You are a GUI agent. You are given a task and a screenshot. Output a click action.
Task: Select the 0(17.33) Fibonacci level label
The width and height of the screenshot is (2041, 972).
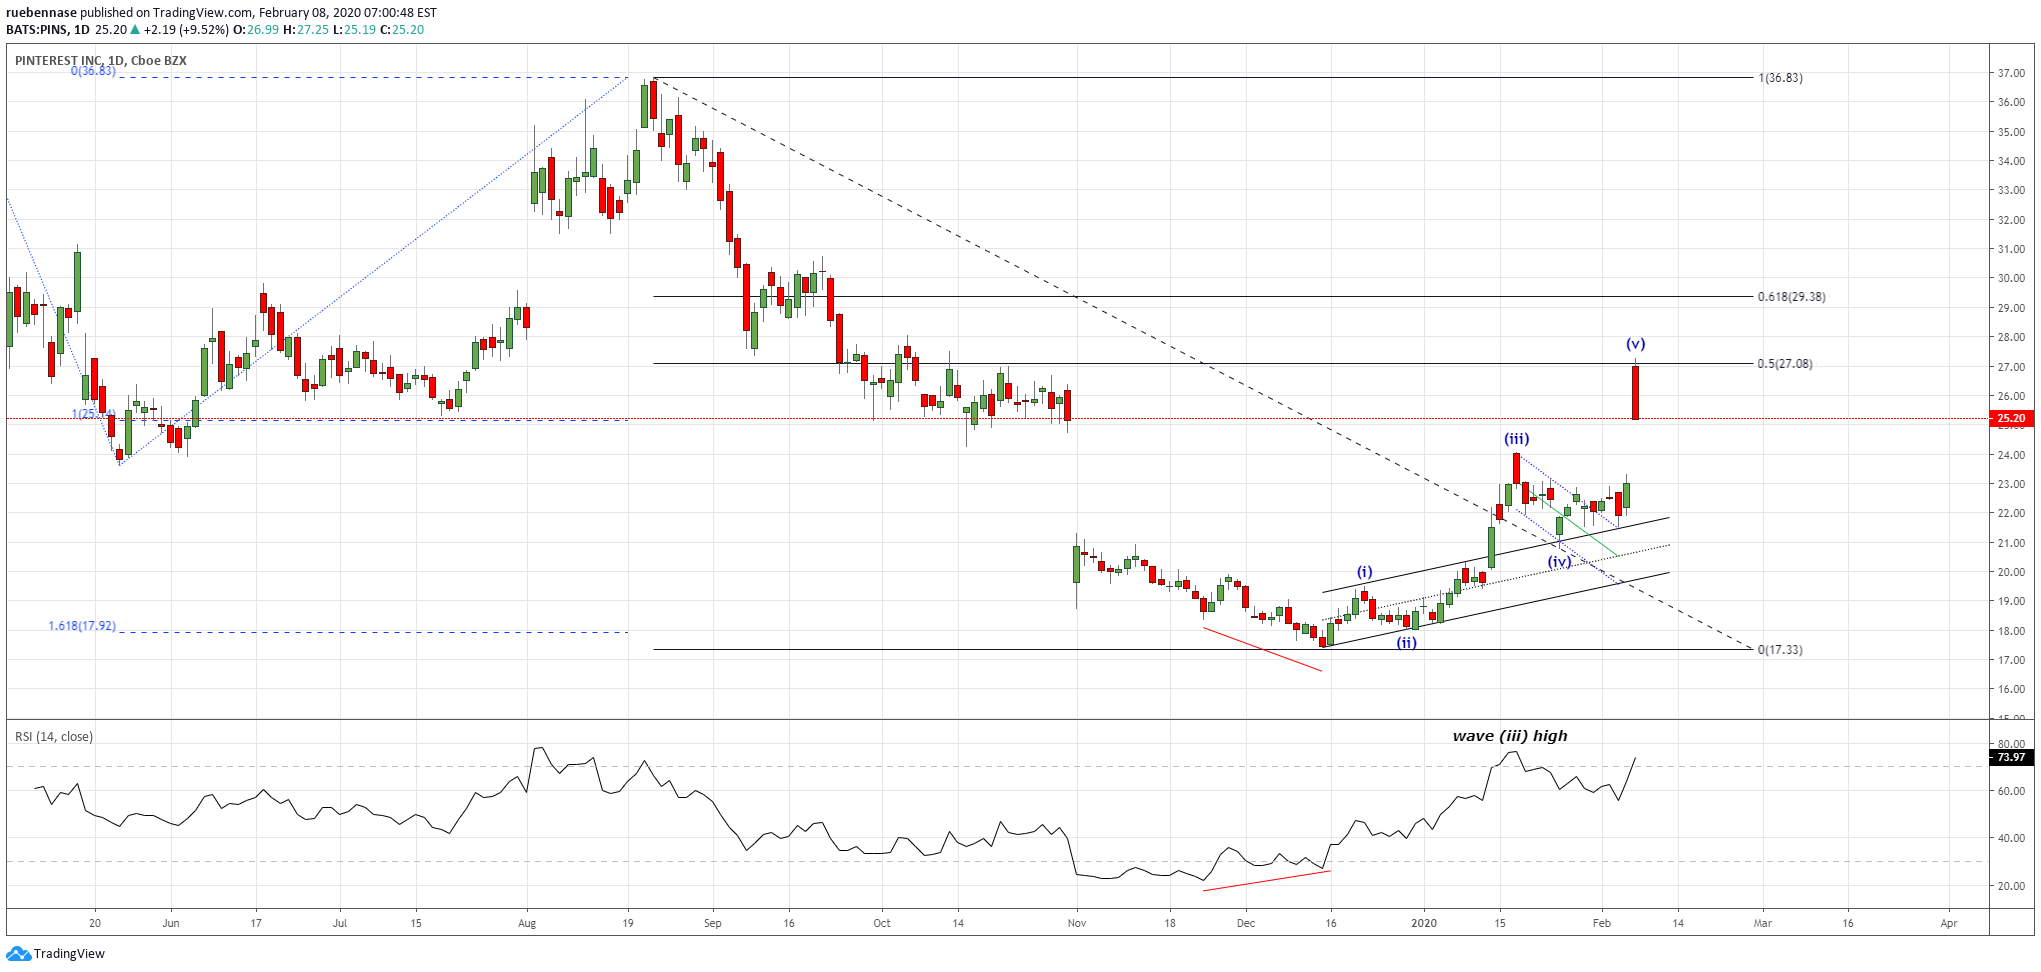[1780, 650]
